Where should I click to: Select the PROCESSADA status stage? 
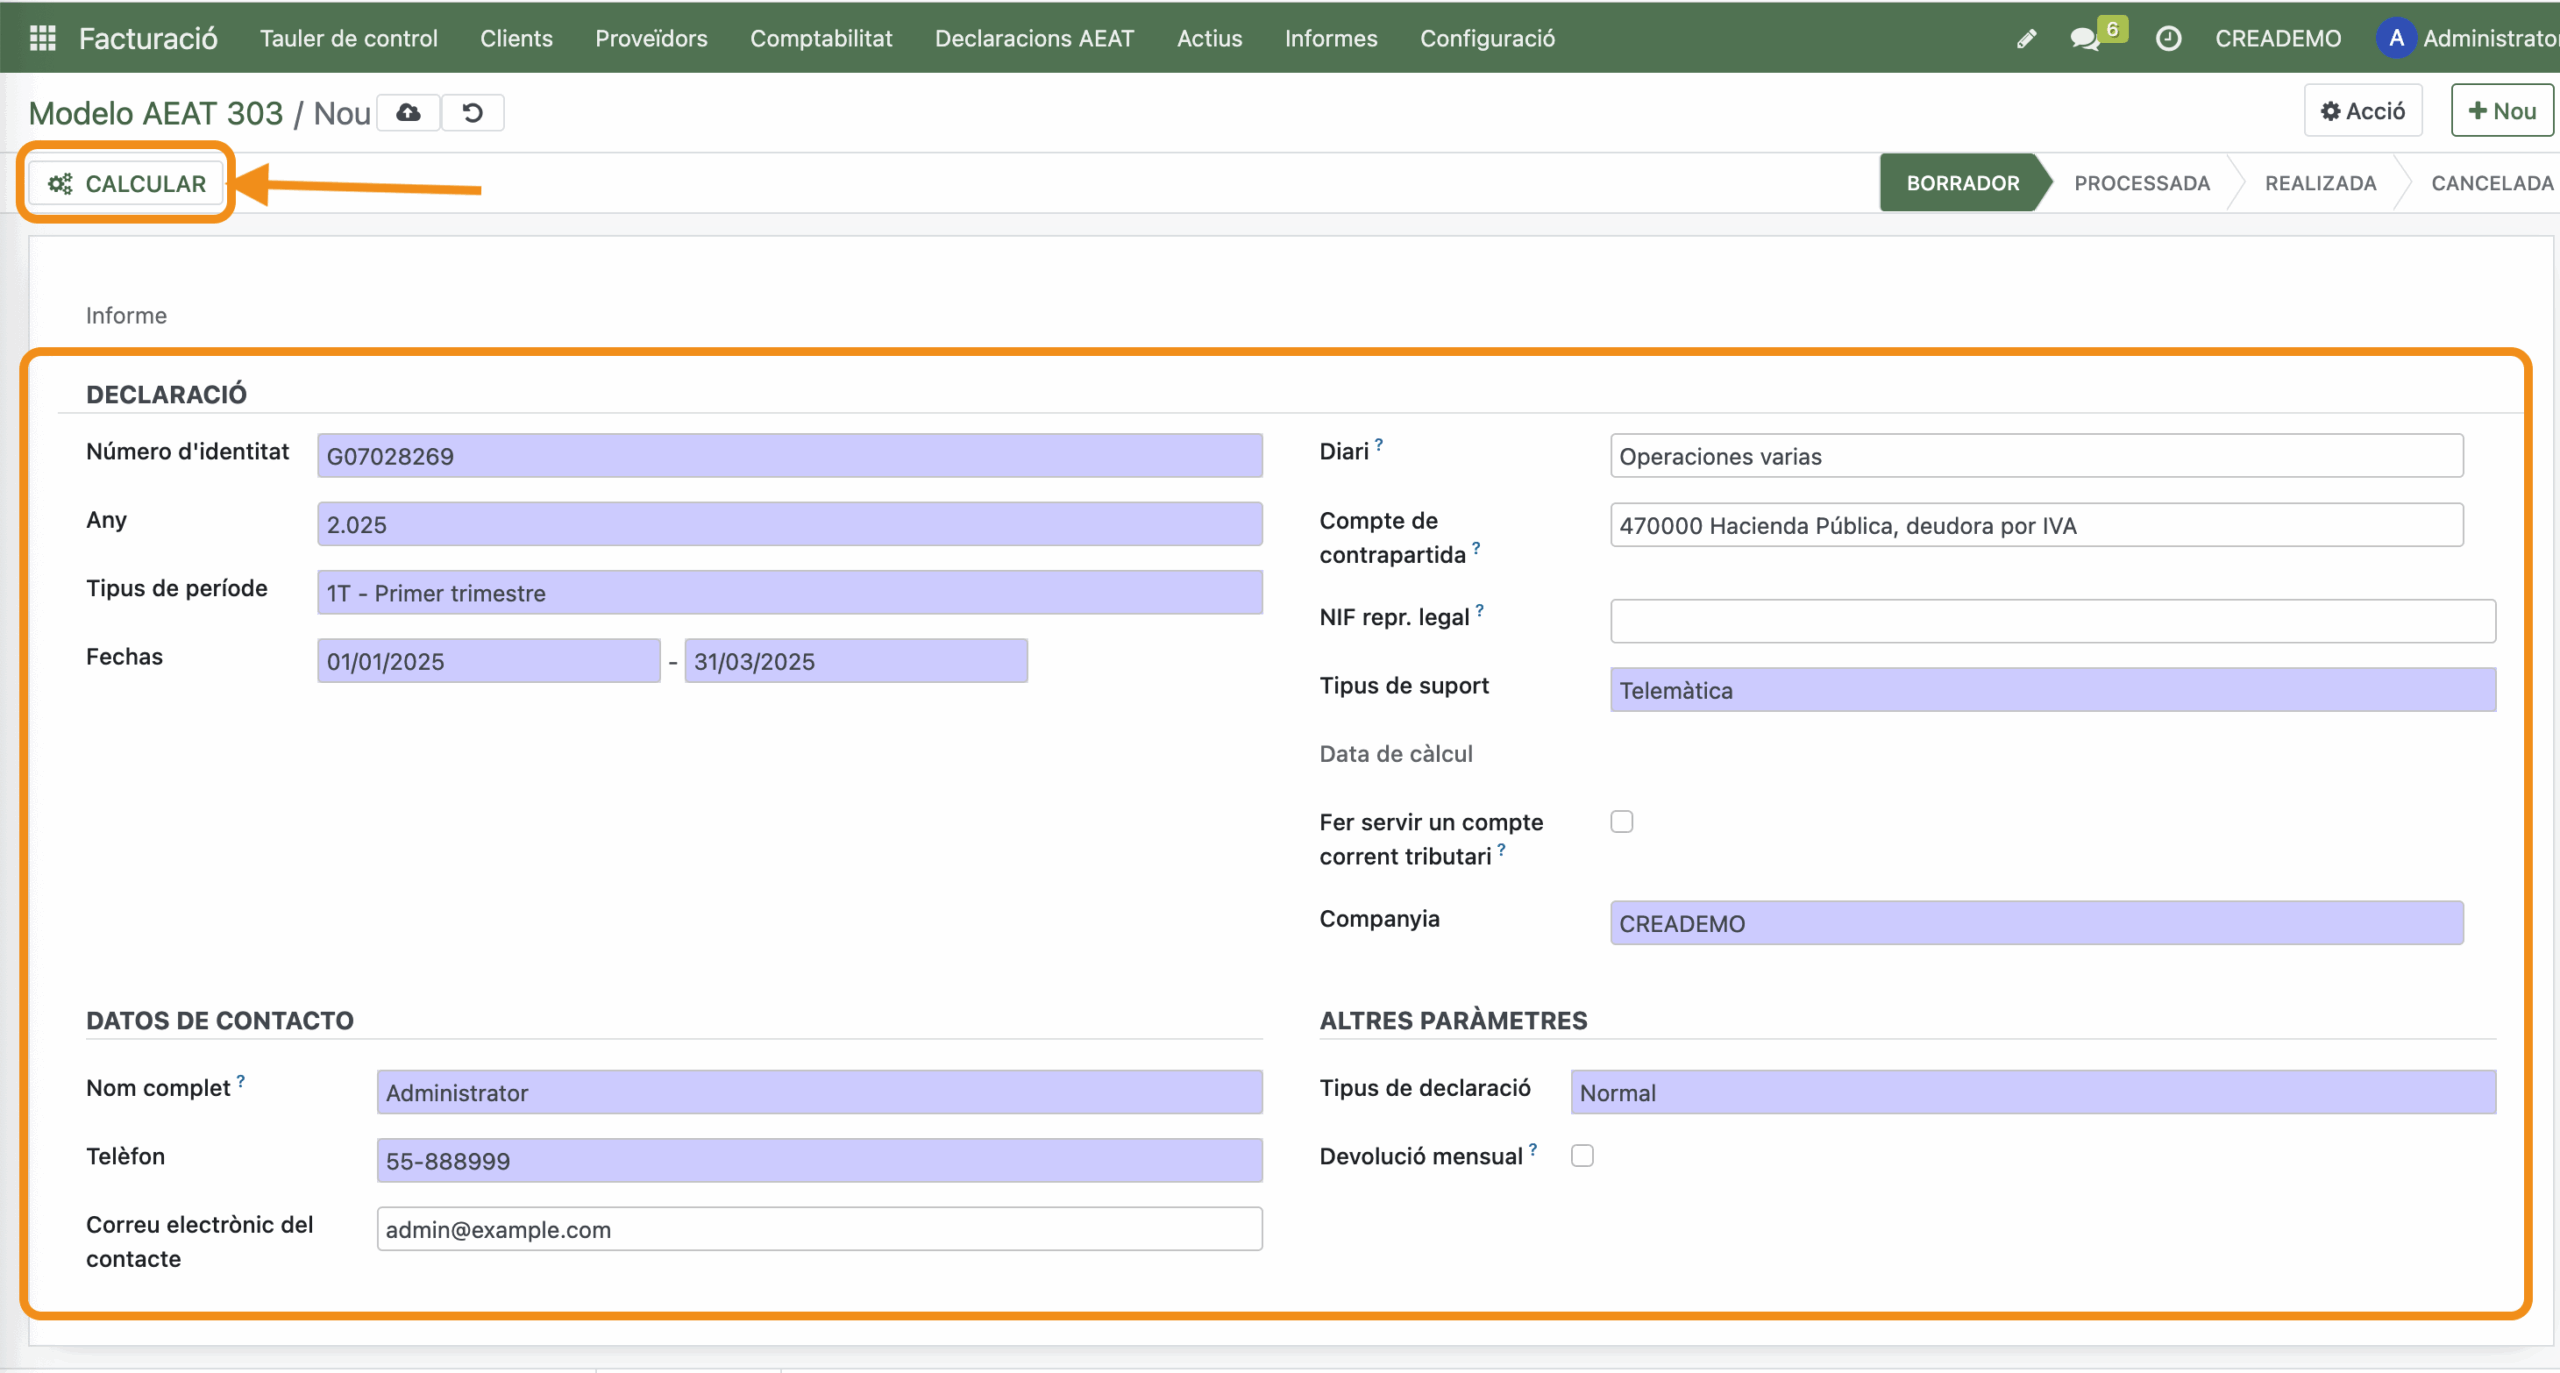(2141, 183)
